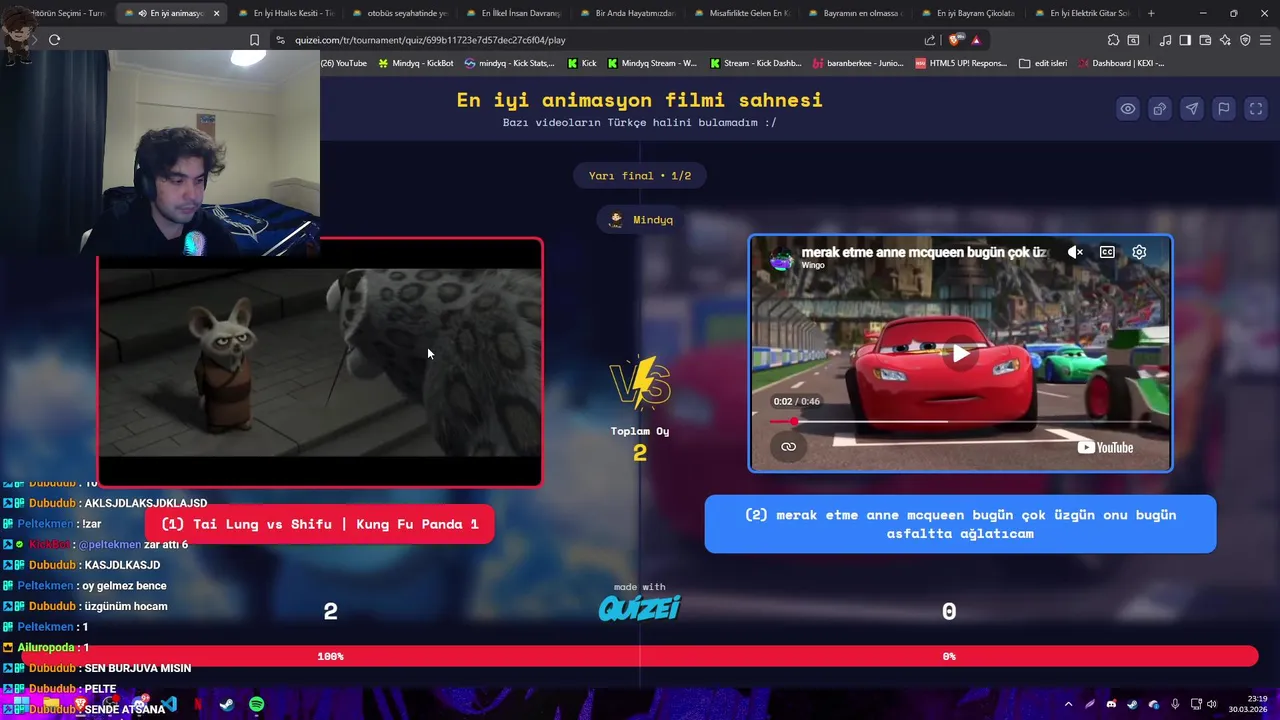Open the mindyq - Kick Stats bookmark
Viewport: 1280px width, 720px height.
coord(509,63)
